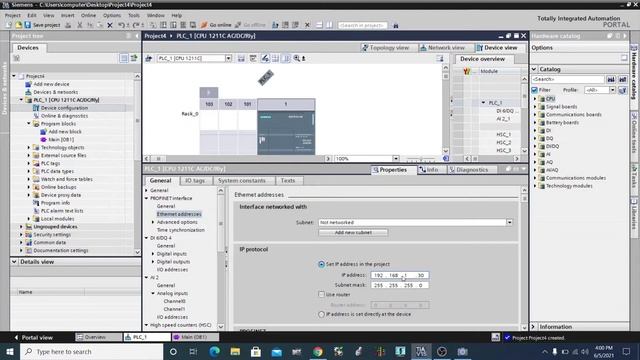This screenshot has height=360, width=640.
Task: Open Windows Start menu
Action: point(10,351)
